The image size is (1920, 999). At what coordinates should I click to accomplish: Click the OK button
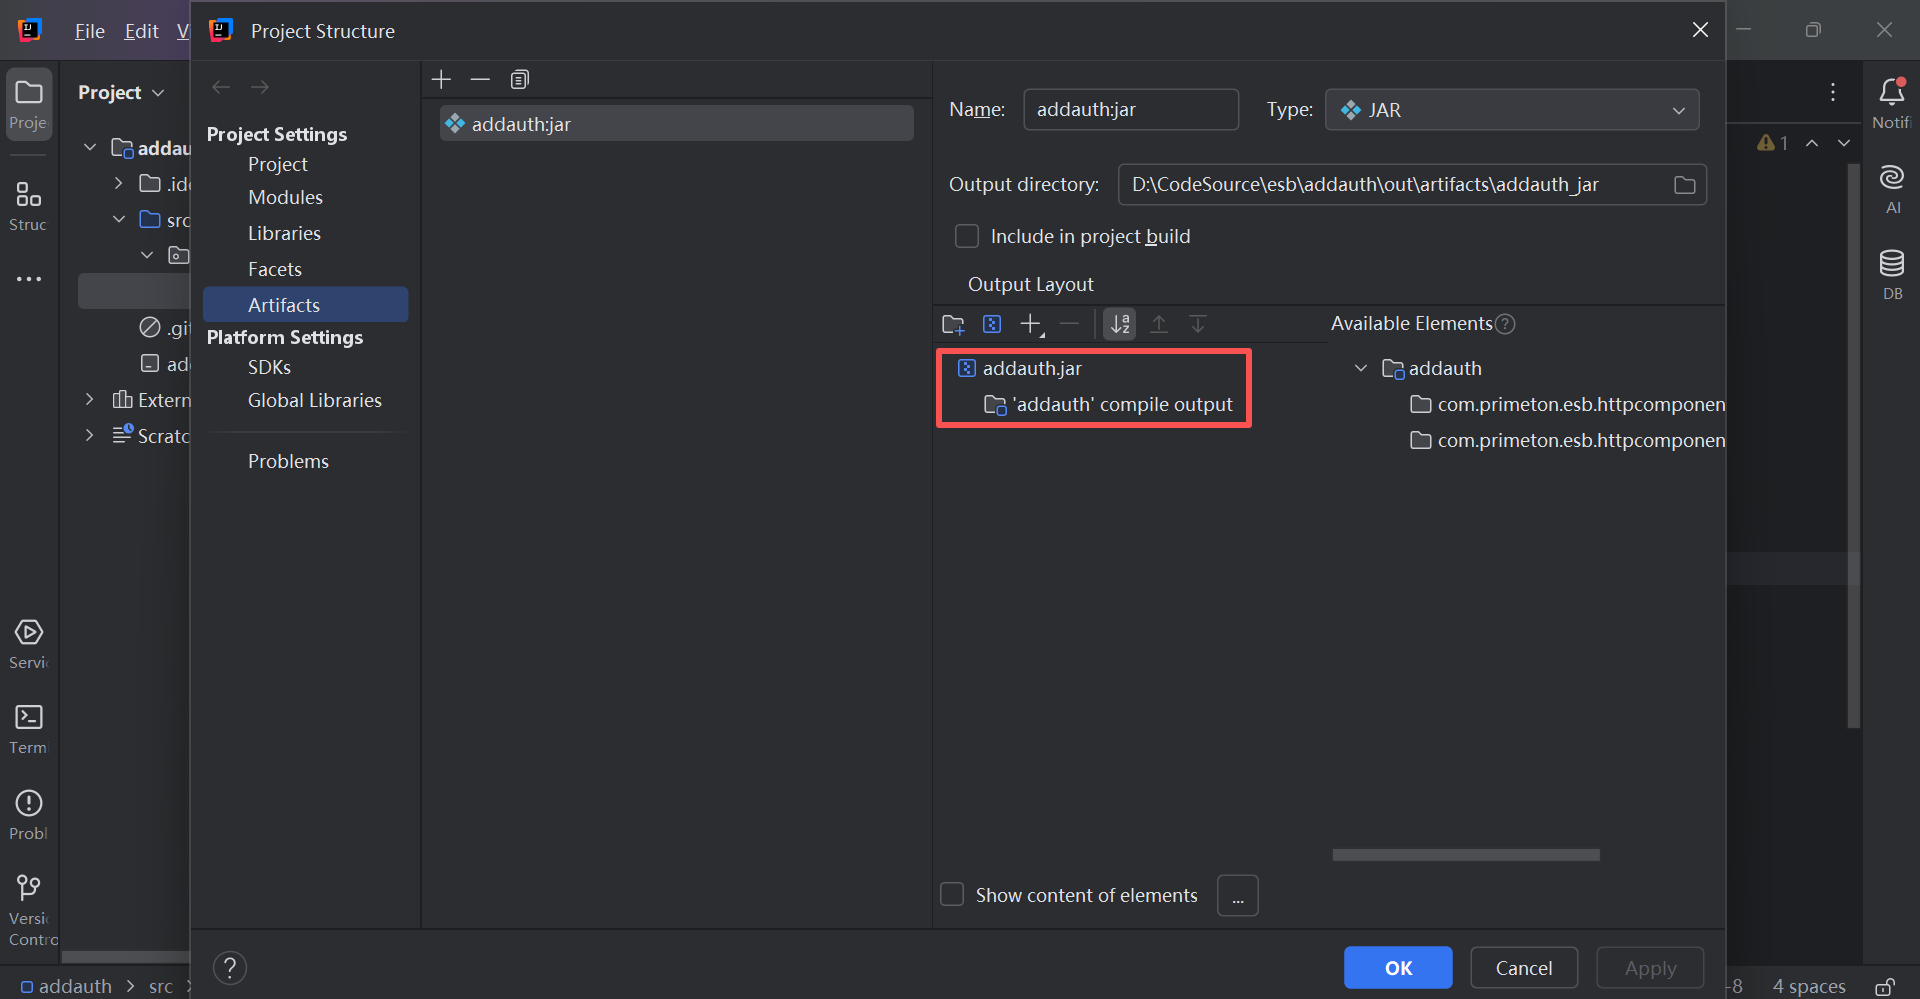[x=1397, y=967]
